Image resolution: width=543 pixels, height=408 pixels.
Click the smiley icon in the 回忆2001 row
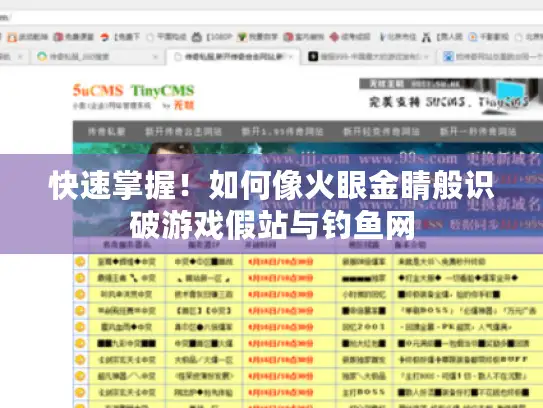coord(80,327)
